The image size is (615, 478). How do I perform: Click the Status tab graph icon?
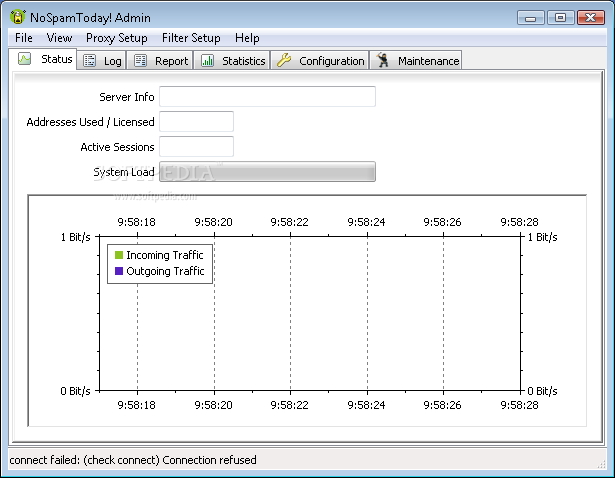pyautogui.click(x=24, y=59)
